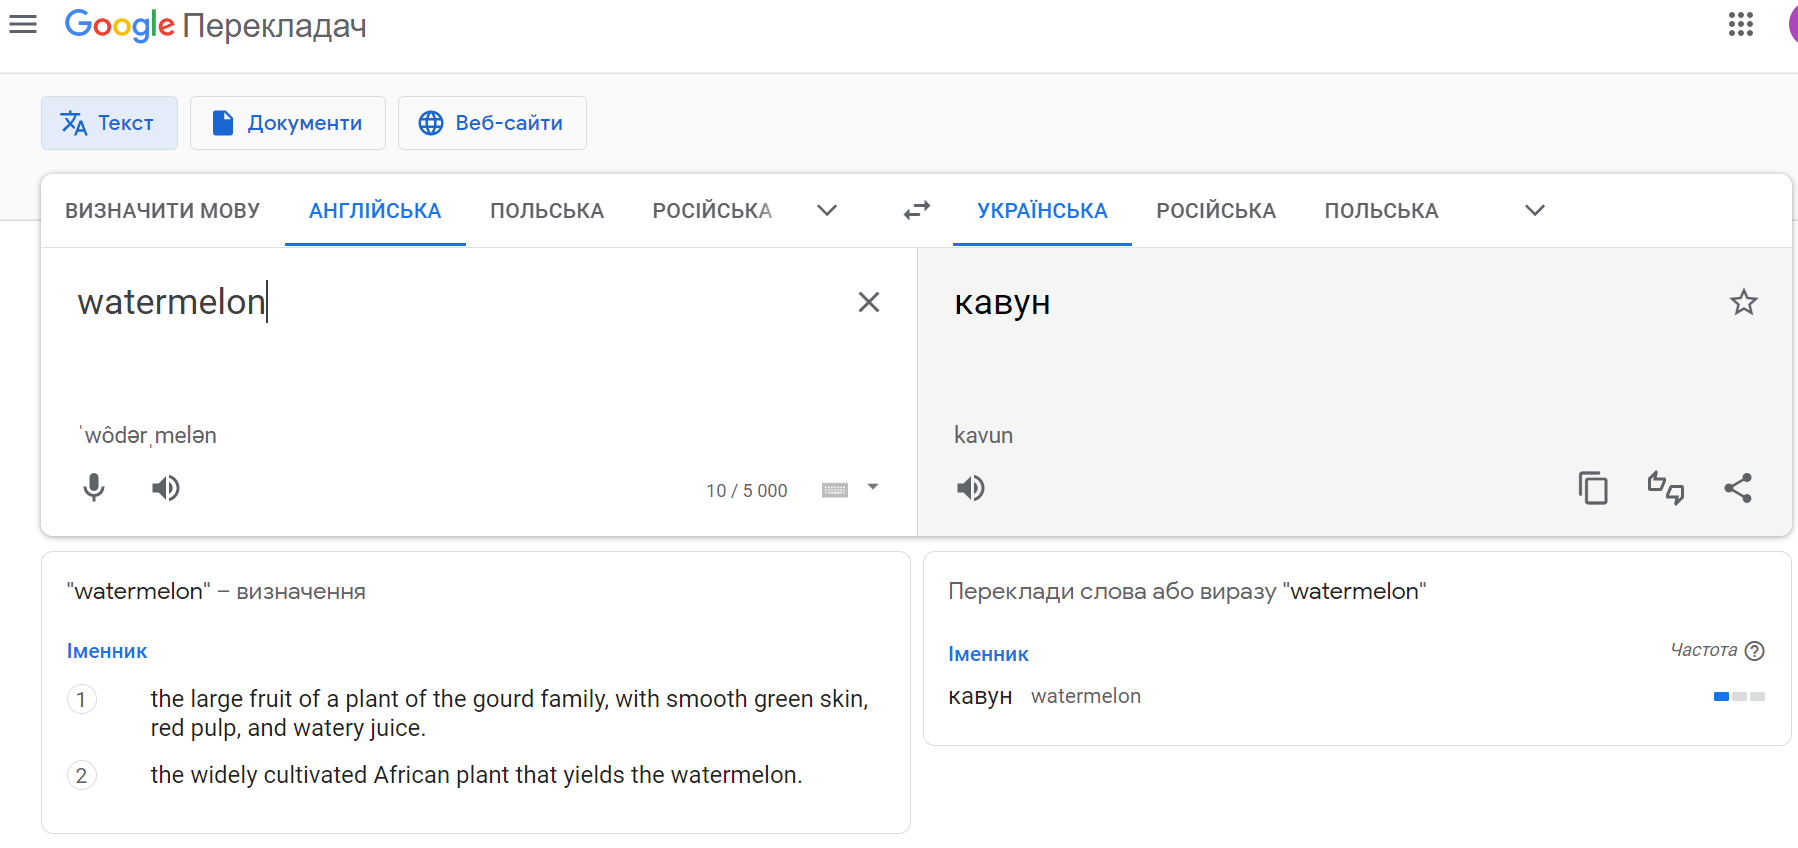Viewport: 1798px width, 848px height.
Task: Select ПОЛЬСЬКА as source language
Action: [x=547, y=211]
